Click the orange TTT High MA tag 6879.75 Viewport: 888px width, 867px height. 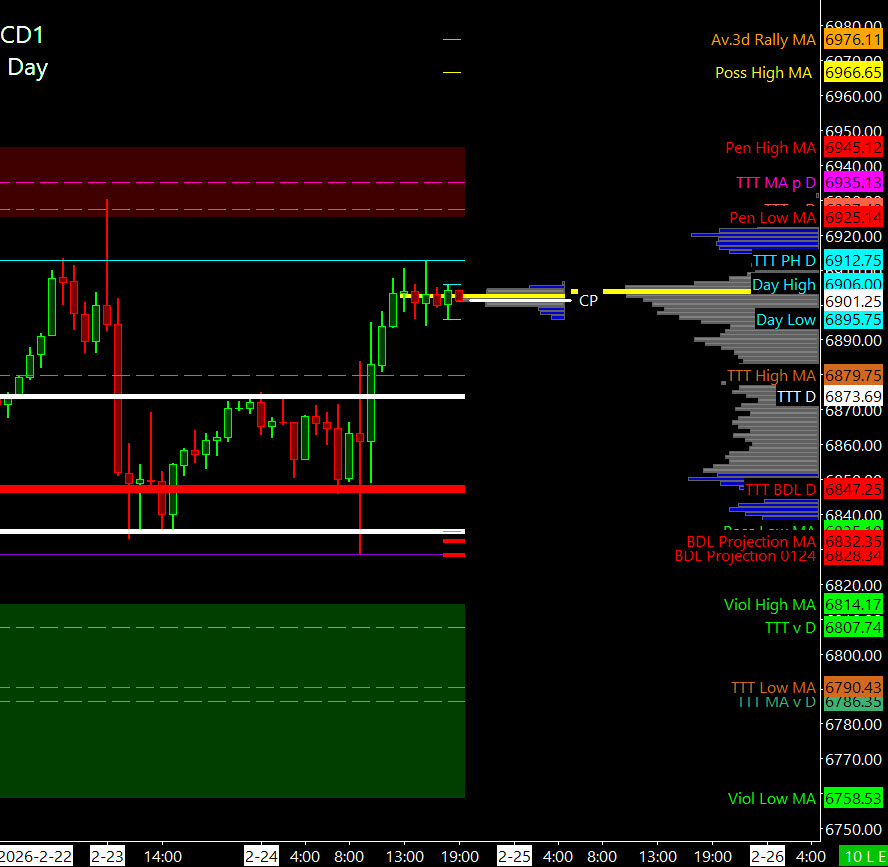tap(853, 376)
